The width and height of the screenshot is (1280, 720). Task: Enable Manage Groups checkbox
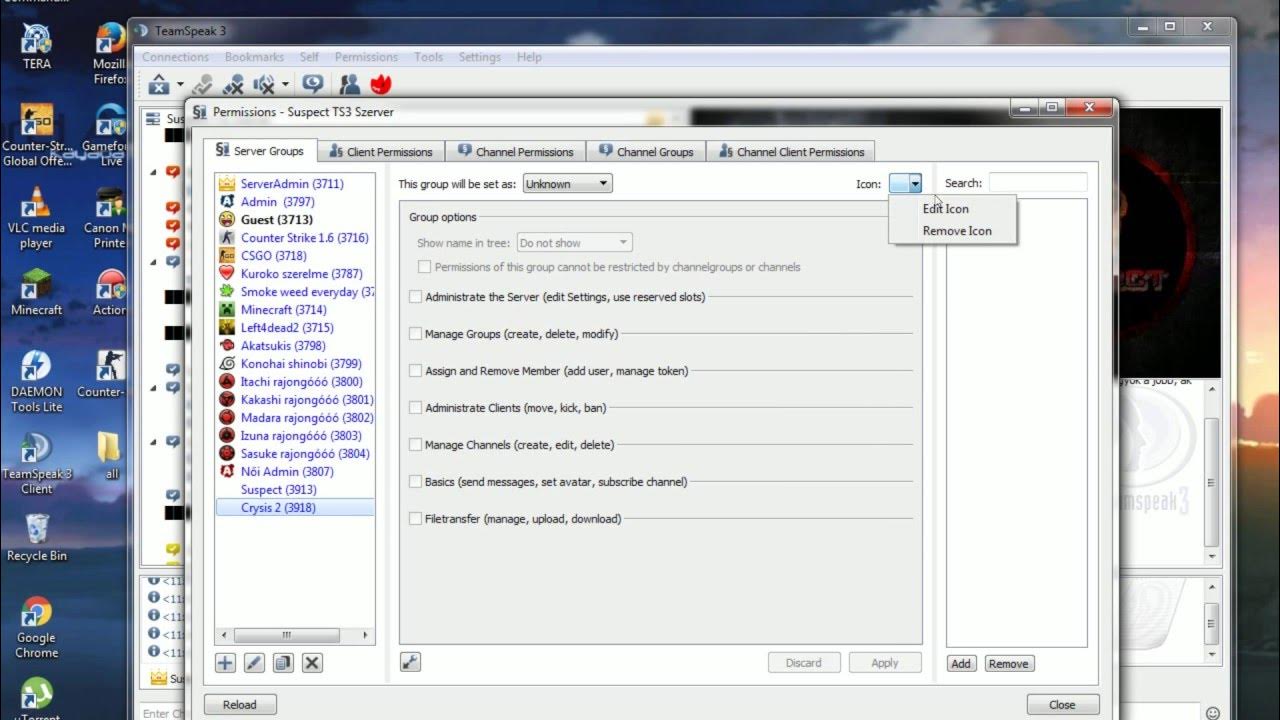pos(416,334)
